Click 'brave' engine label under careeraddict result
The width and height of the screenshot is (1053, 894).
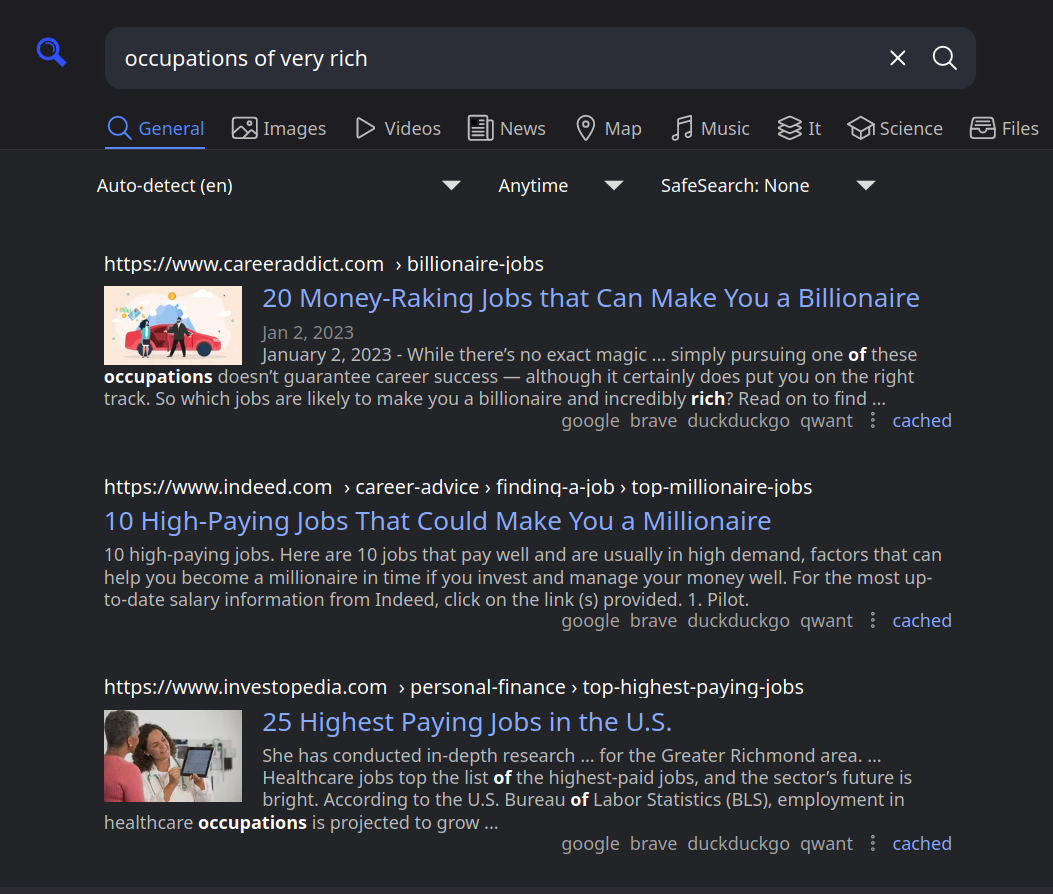tap(653, 421)
